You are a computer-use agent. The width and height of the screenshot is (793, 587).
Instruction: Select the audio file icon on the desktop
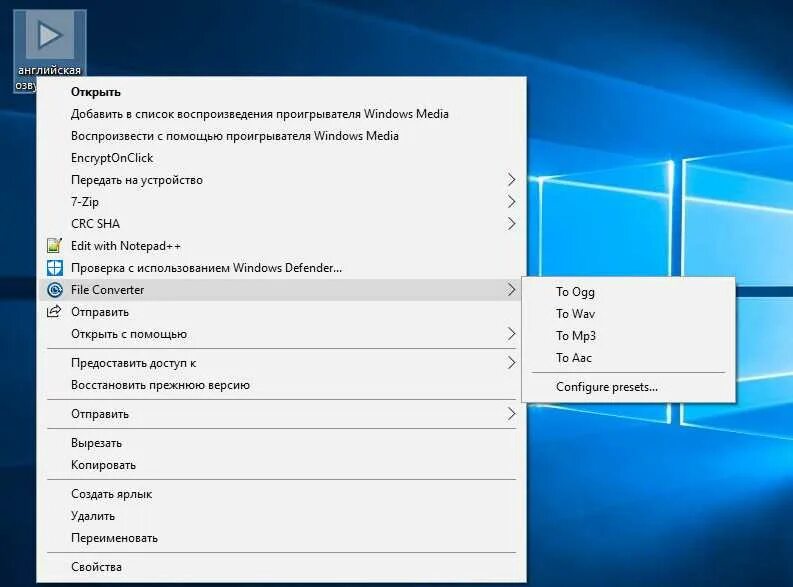click(x=50, y=36)
